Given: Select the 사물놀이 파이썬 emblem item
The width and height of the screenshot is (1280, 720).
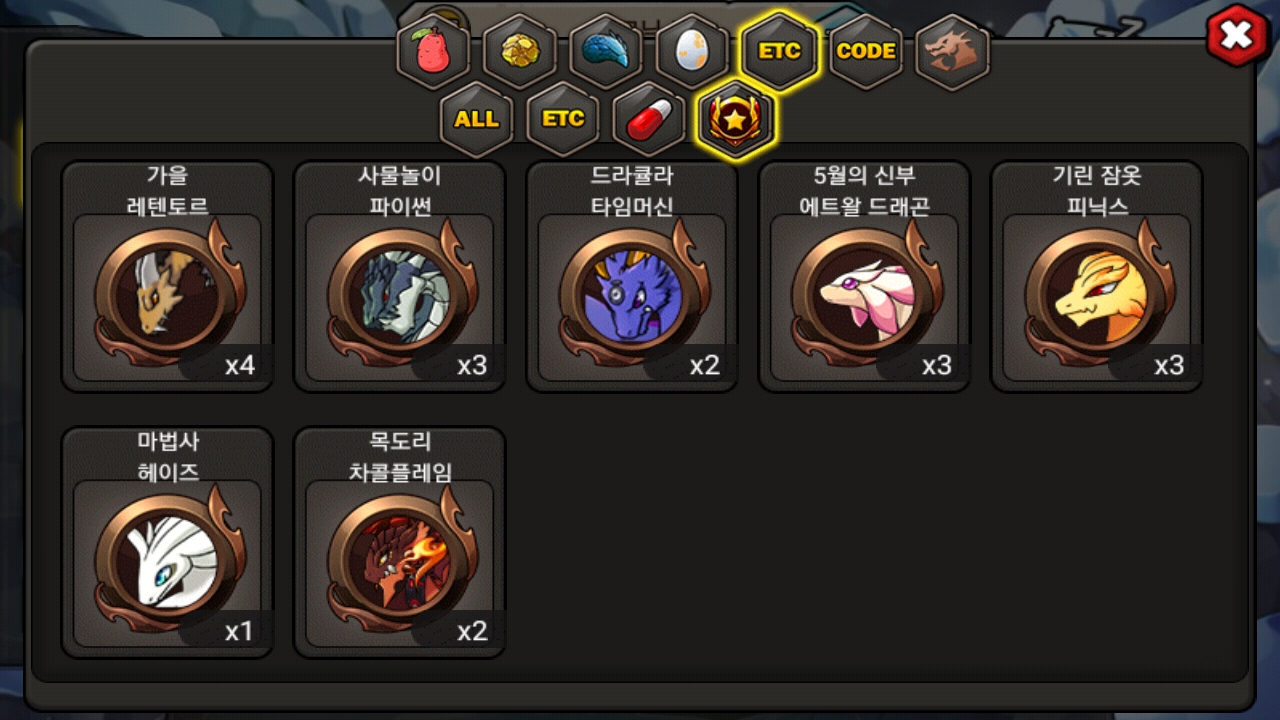Looking at the screenshot, I should 400,277.
